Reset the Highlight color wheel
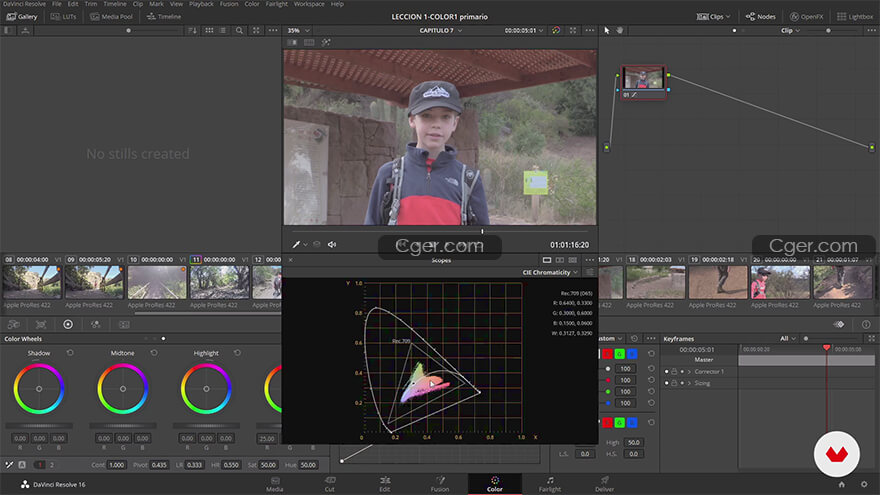 pos(237,353)
